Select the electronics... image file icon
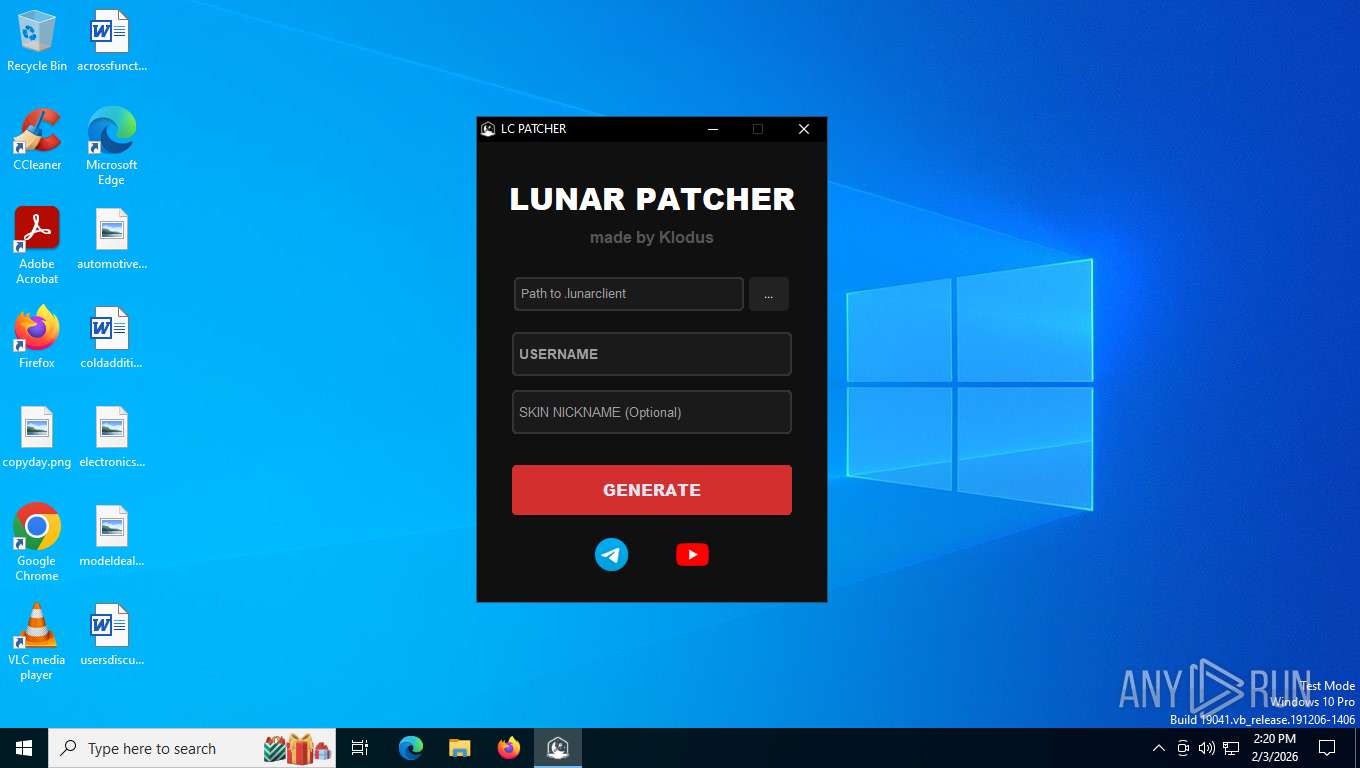Screen dimensions: 1360x768 pos(111,438)
